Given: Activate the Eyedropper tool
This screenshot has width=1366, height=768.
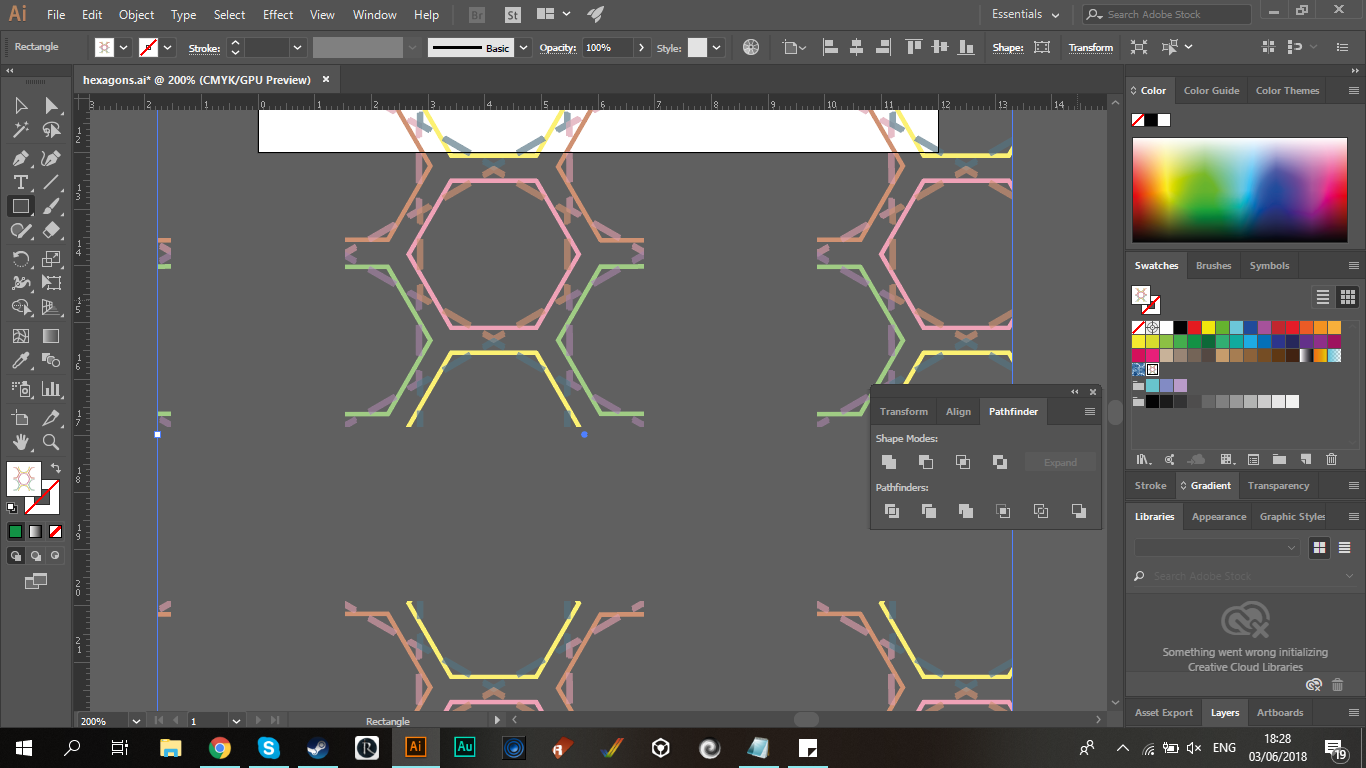Looking at the screenshot, I should 20,361.
